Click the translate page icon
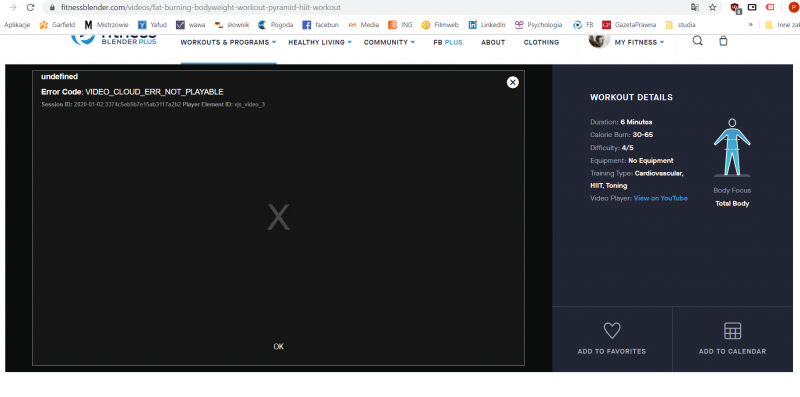Image resolution: width=800 pixels, height=397 pixels. [x=695, y=8]
